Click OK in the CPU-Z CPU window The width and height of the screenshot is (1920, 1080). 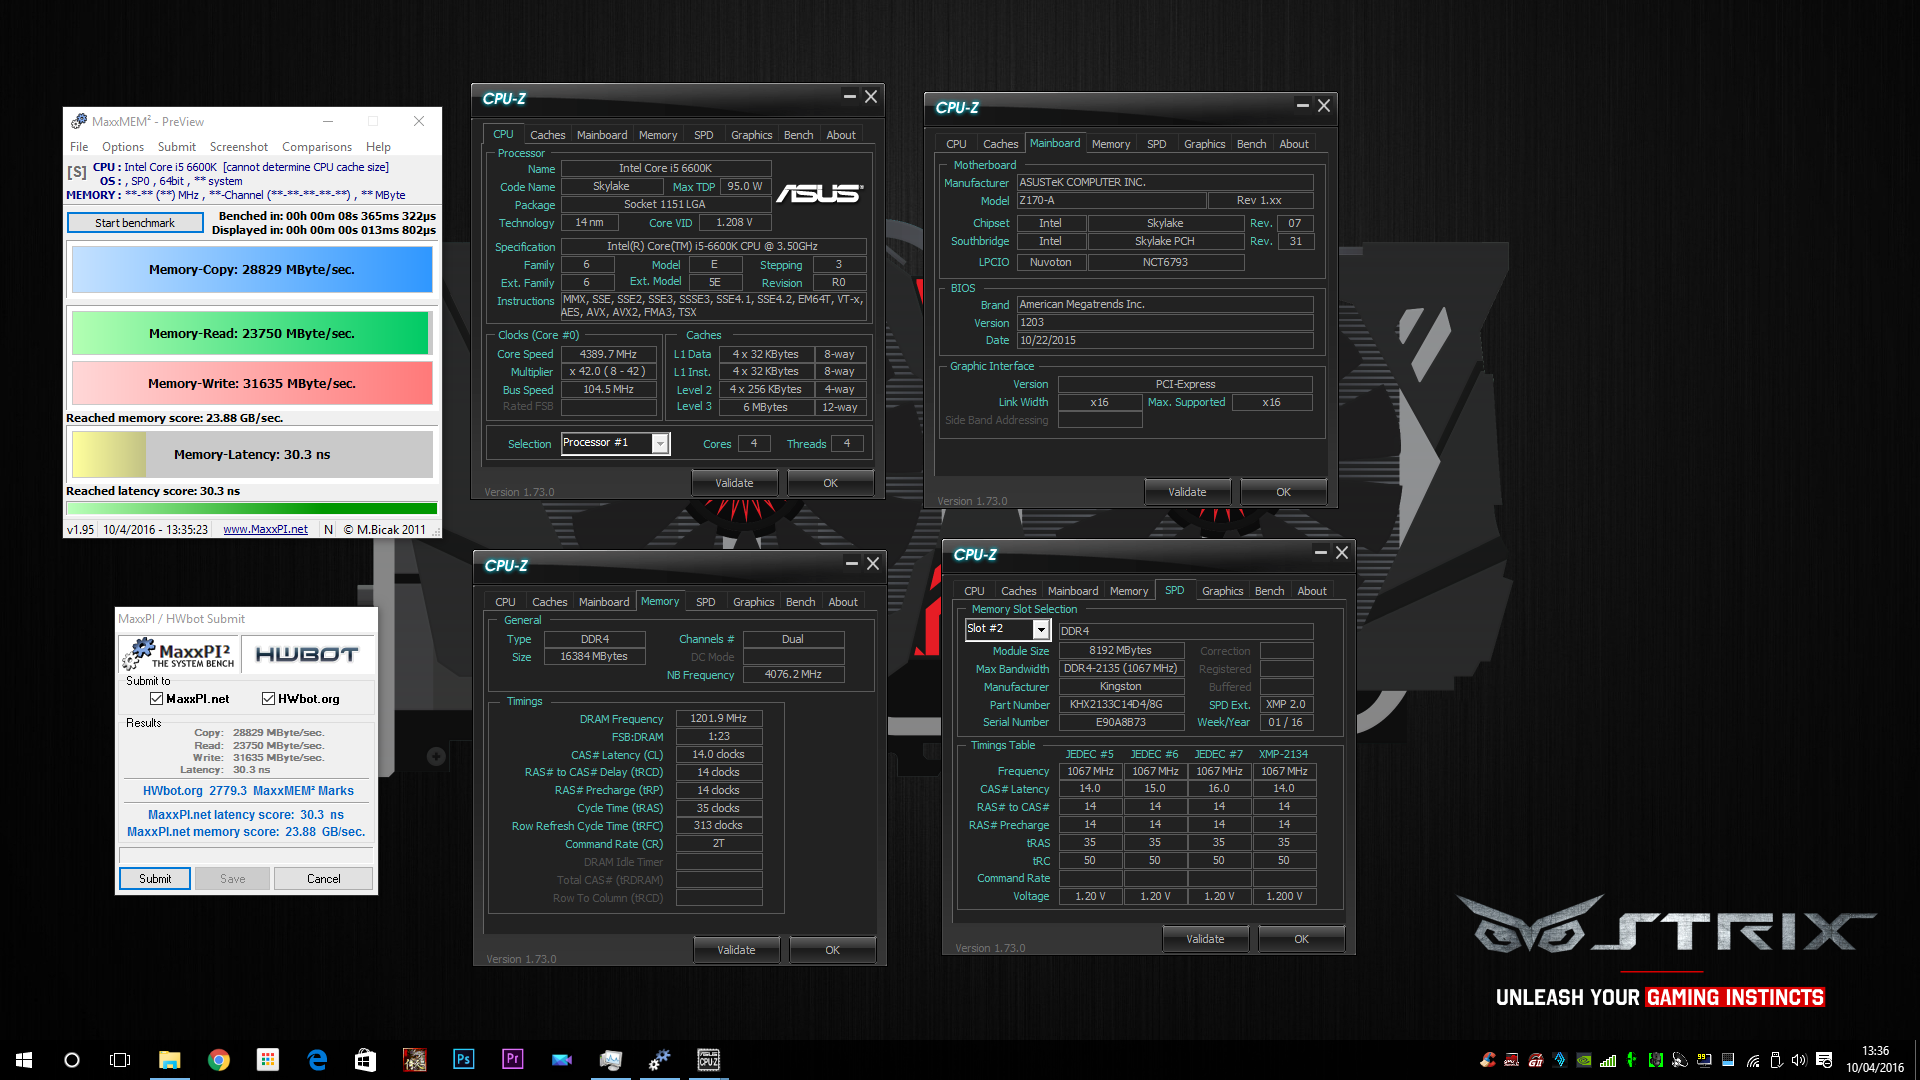tap(830, 483)
